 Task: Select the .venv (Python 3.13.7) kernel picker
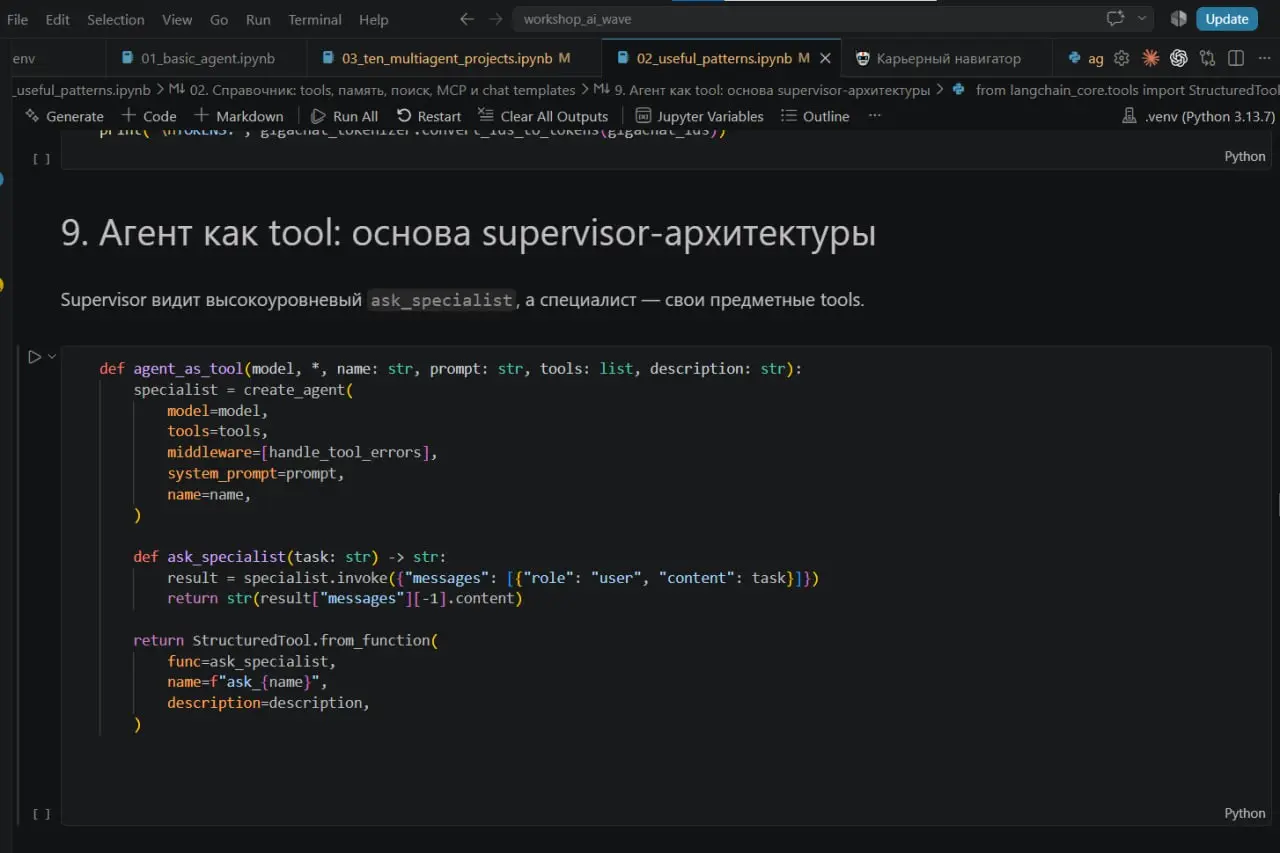(1199, 116)
